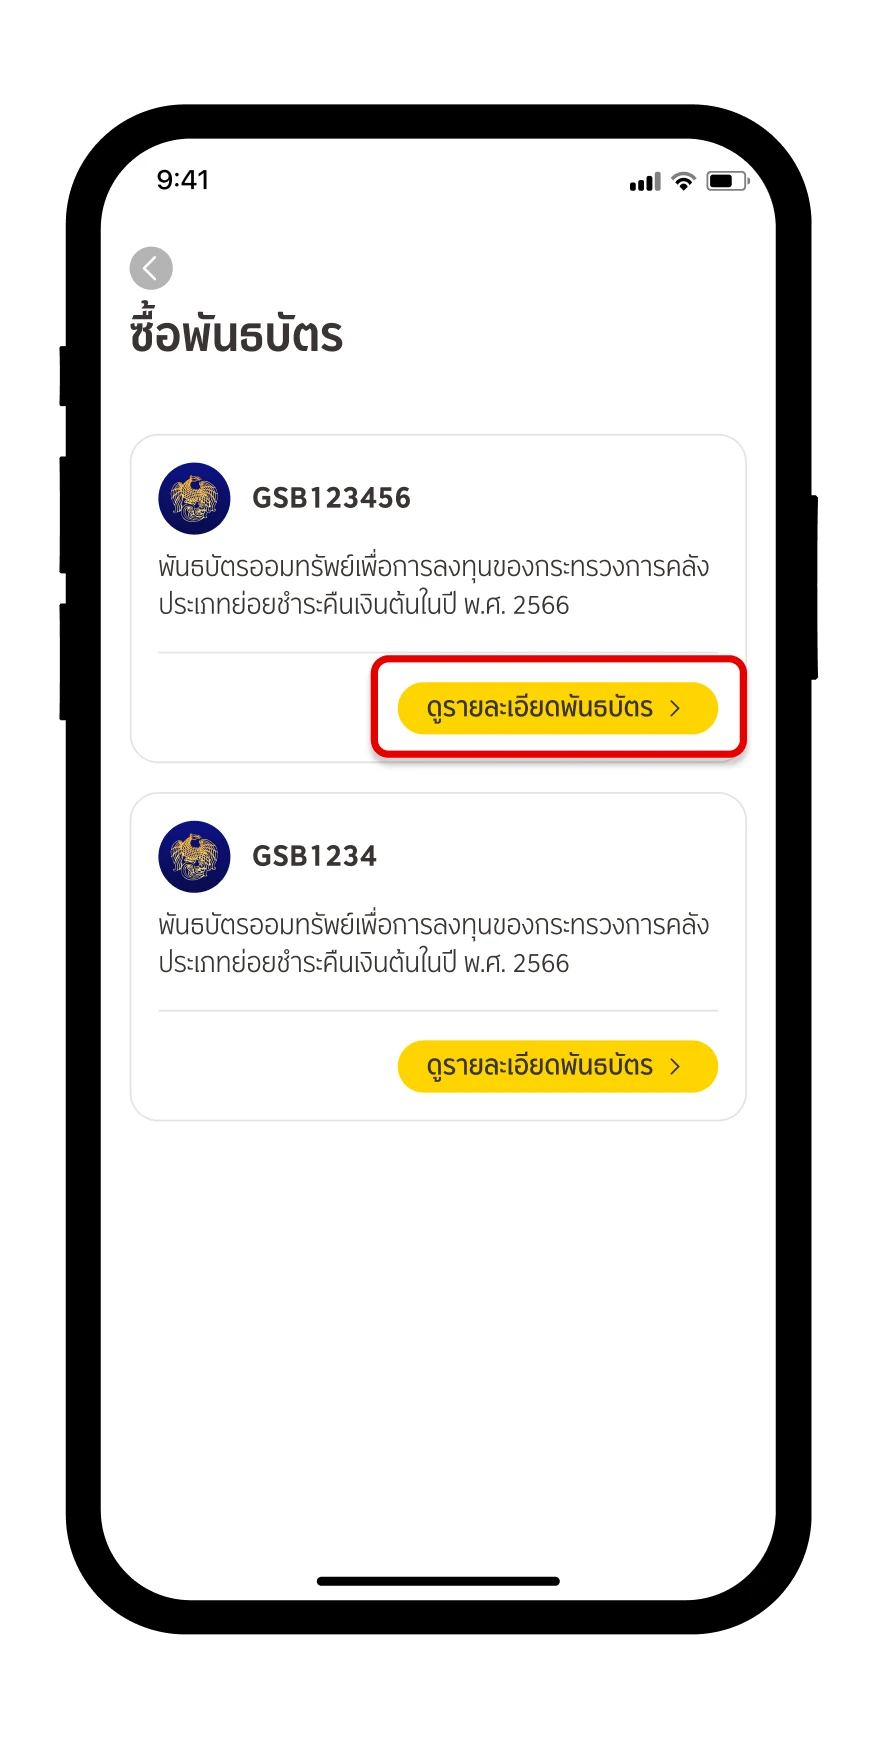Tap the home indicator bar at bottom
The image size is (880, 1740).
pos(438,1581)
